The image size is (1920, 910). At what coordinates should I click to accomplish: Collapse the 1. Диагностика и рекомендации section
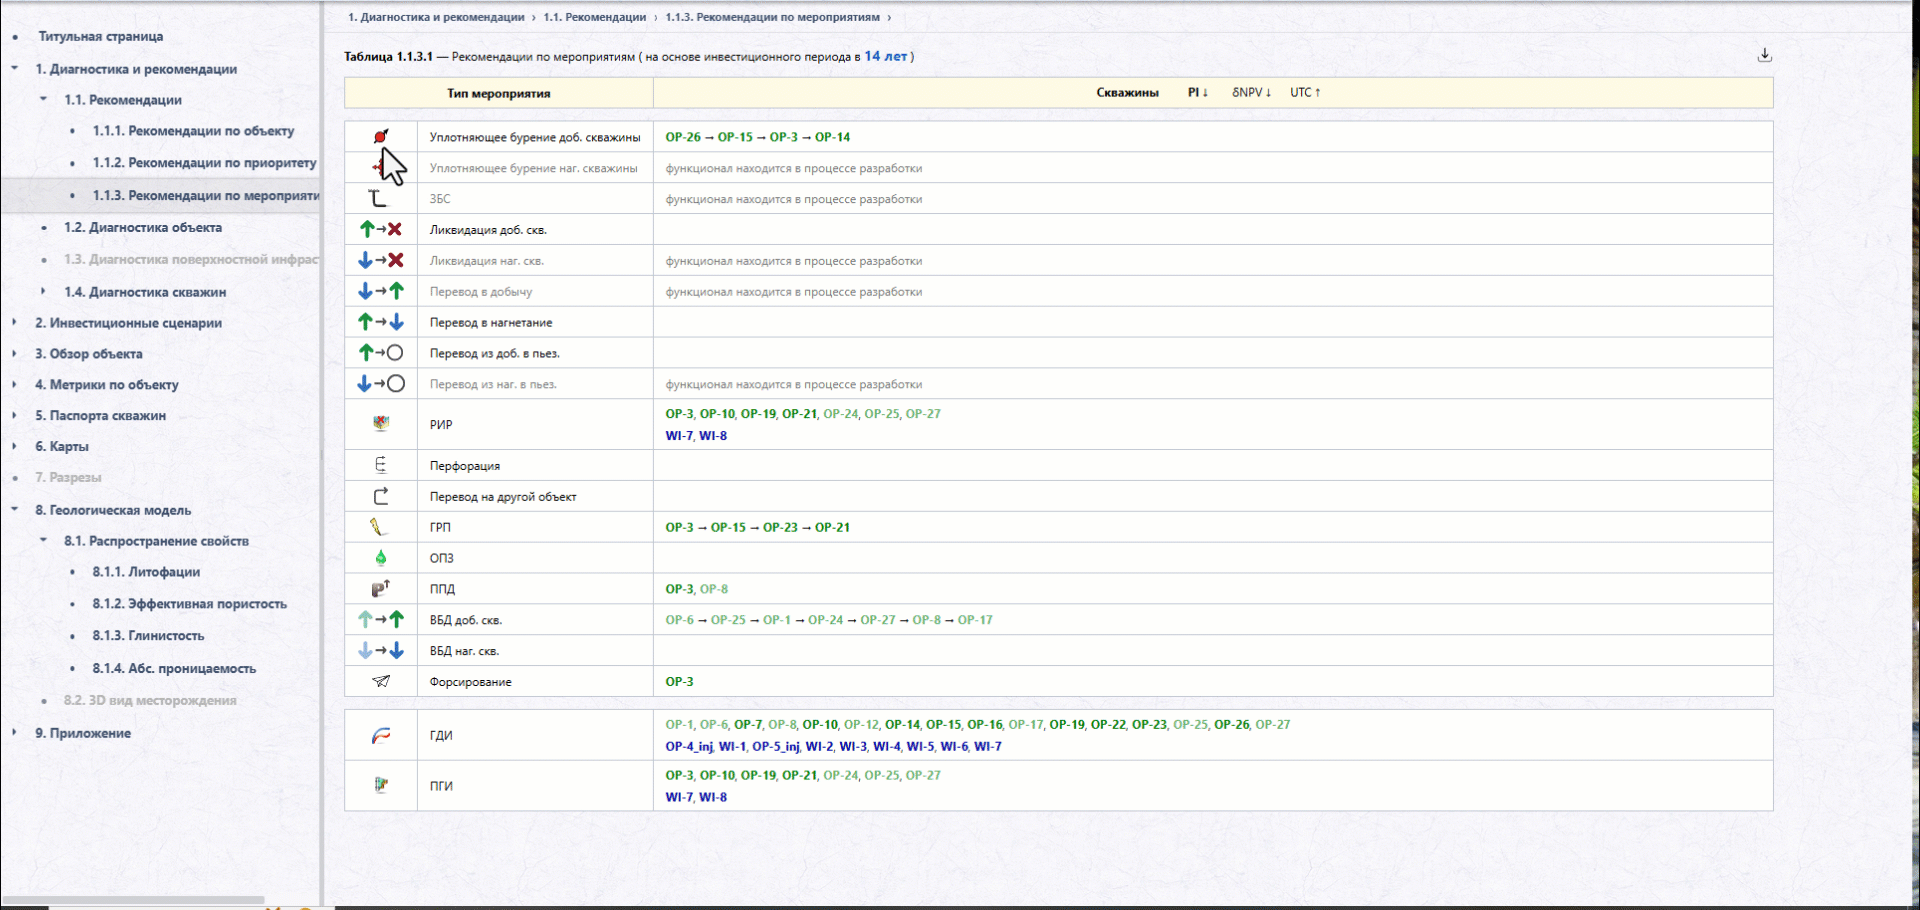[15, 69]
